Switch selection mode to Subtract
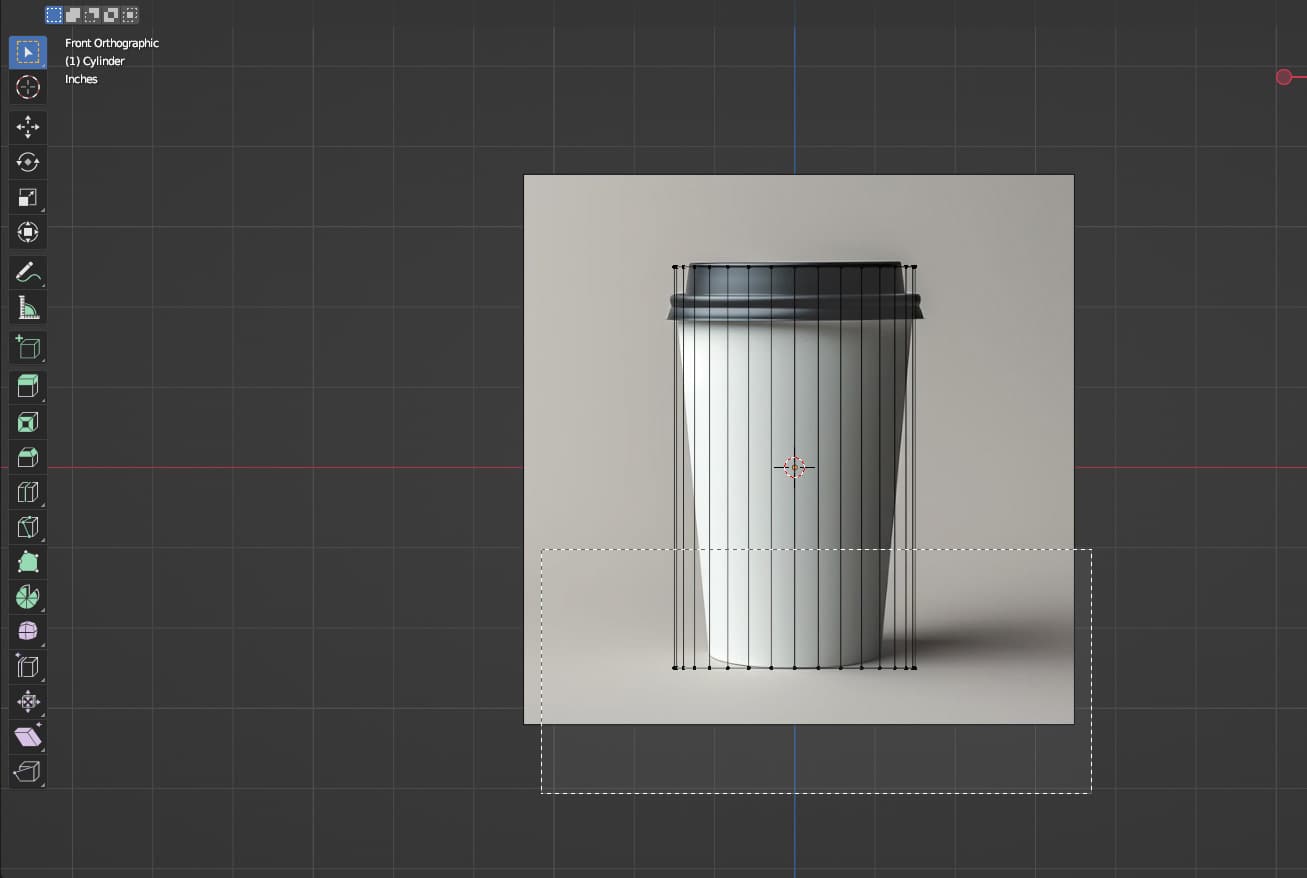Image resolution: width=1307 pixels, height=878 pixels. (x=92, y=15)
